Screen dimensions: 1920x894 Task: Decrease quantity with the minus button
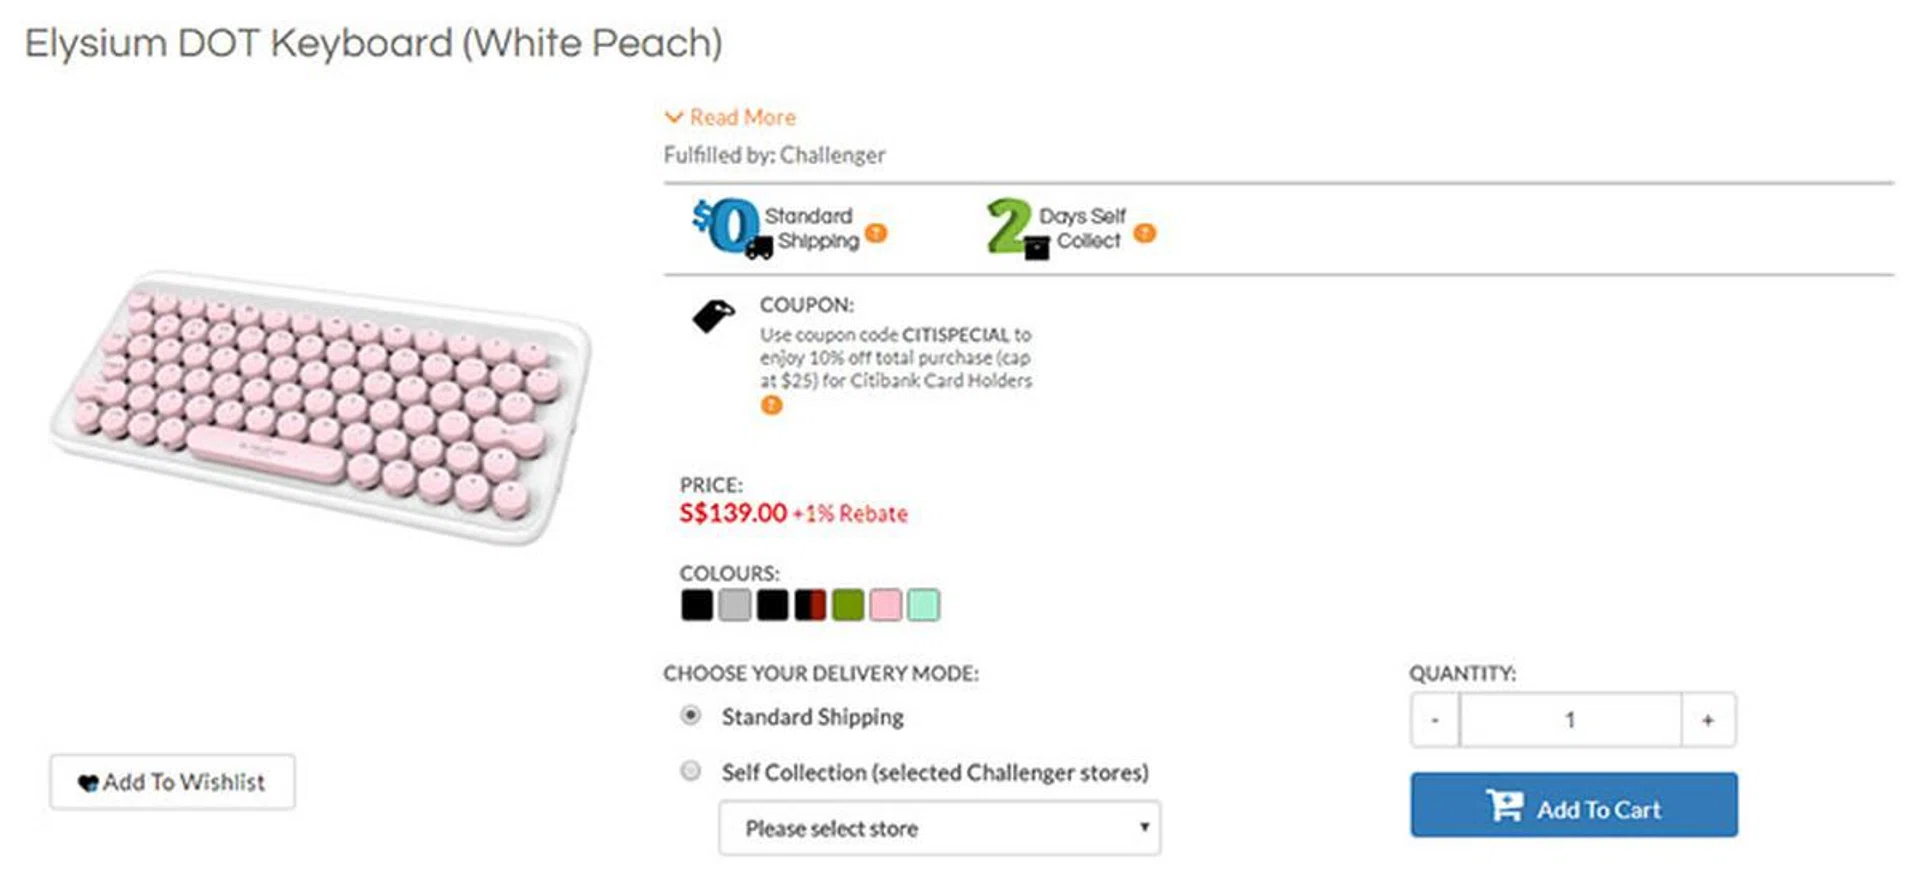click(x=1435, y=720)
